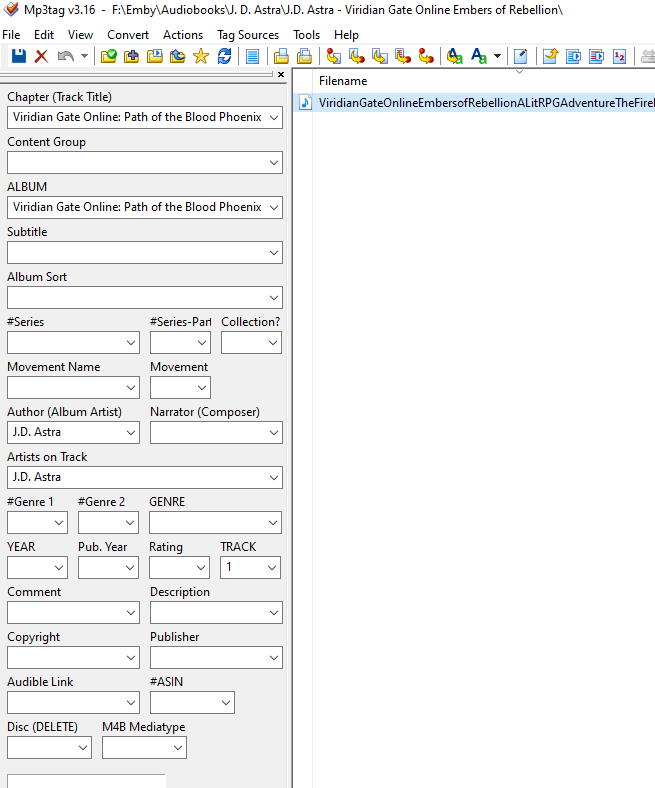Expand the #Series-Part dropdown
Viewport: 655px width, 788px height.
[202, 343]
